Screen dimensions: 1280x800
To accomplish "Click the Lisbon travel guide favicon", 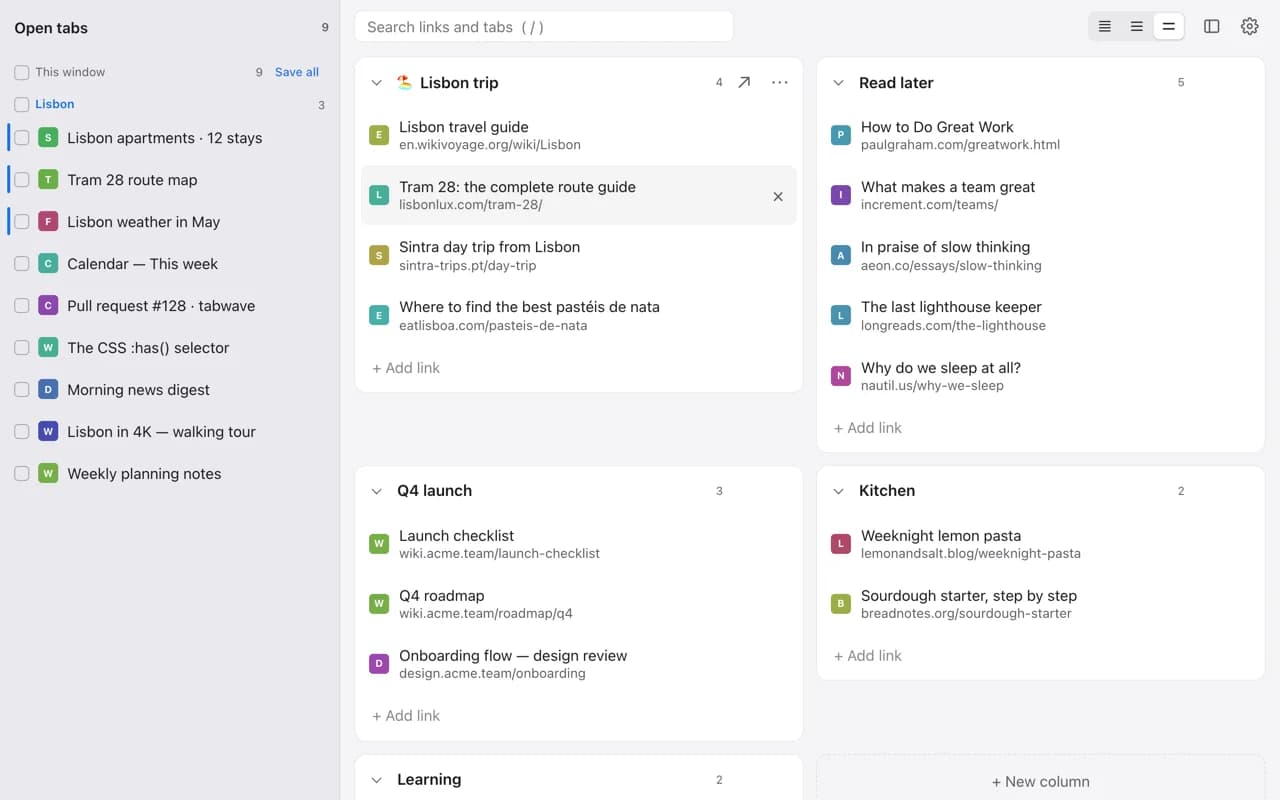I will point(379,135).
